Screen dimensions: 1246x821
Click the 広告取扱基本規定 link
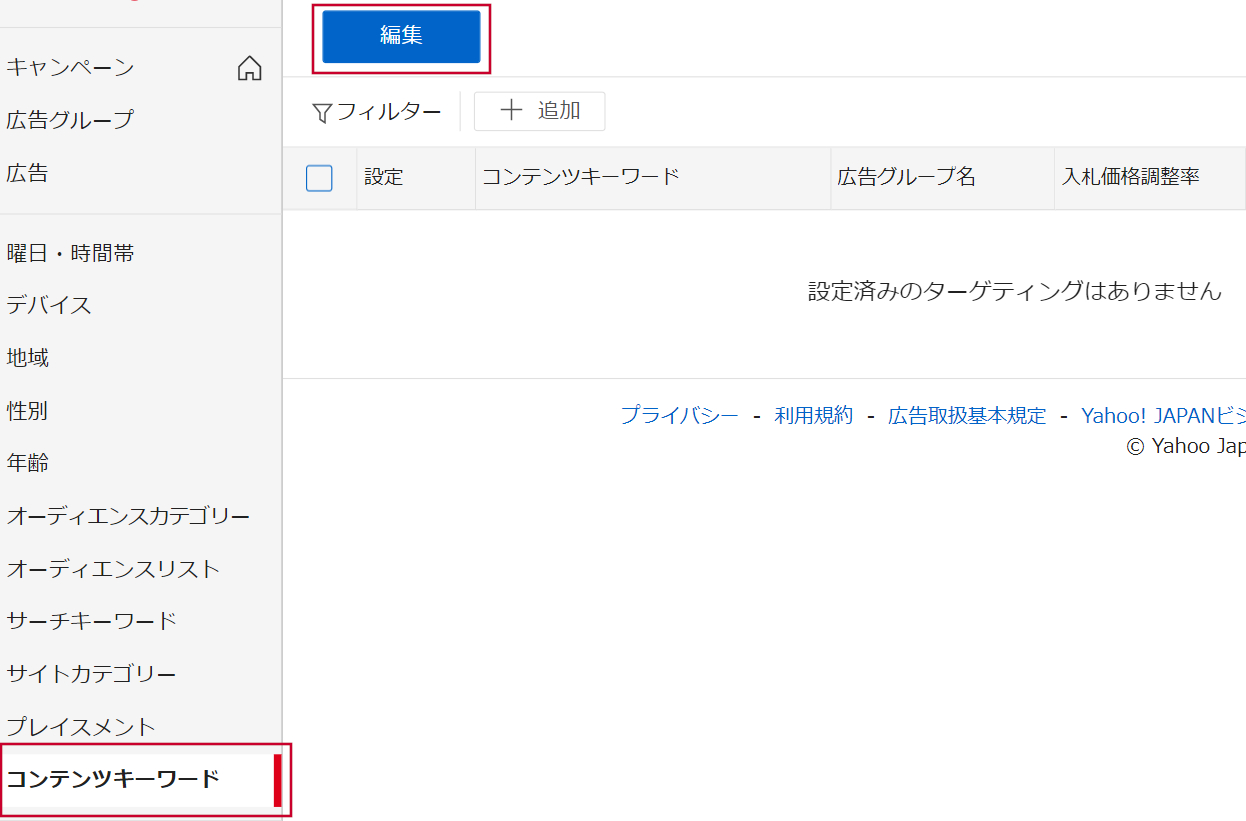point(966,416)
